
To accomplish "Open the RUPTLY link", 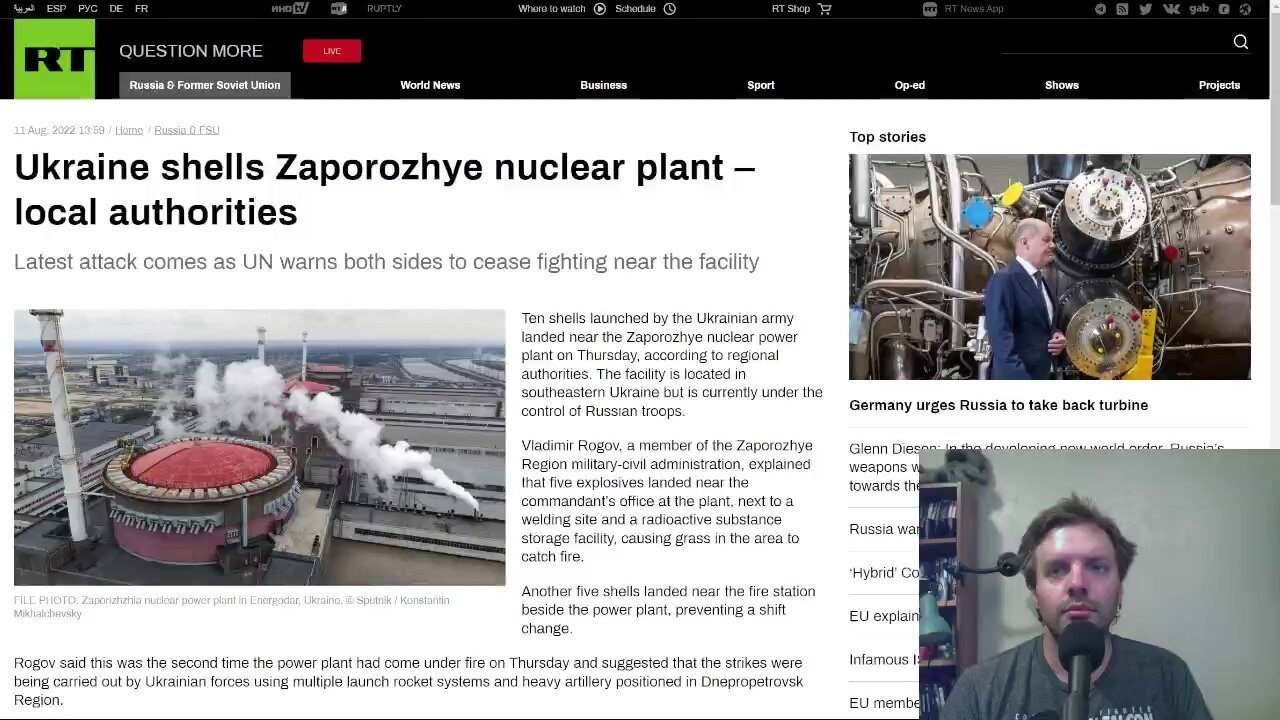I will click(x=384, y=9).
